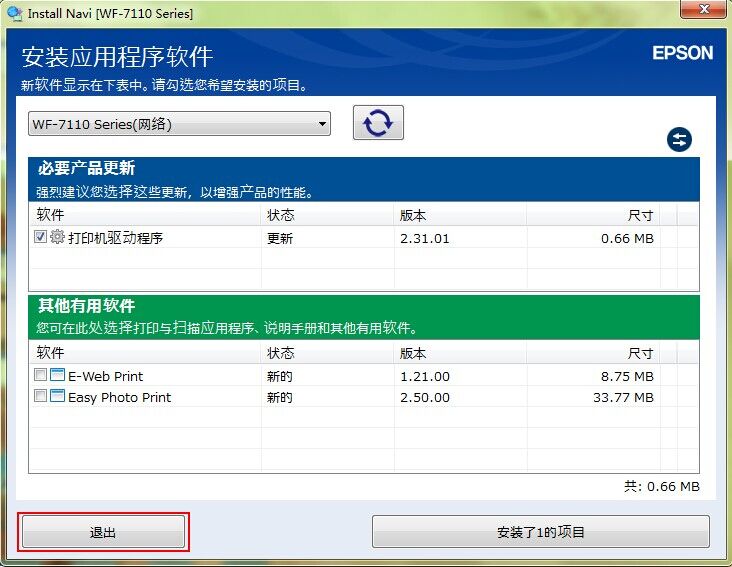732x567 pixels.
Task: Click the 版本 header in 其他有用软件 table
Action: click(x=413, y=353)
